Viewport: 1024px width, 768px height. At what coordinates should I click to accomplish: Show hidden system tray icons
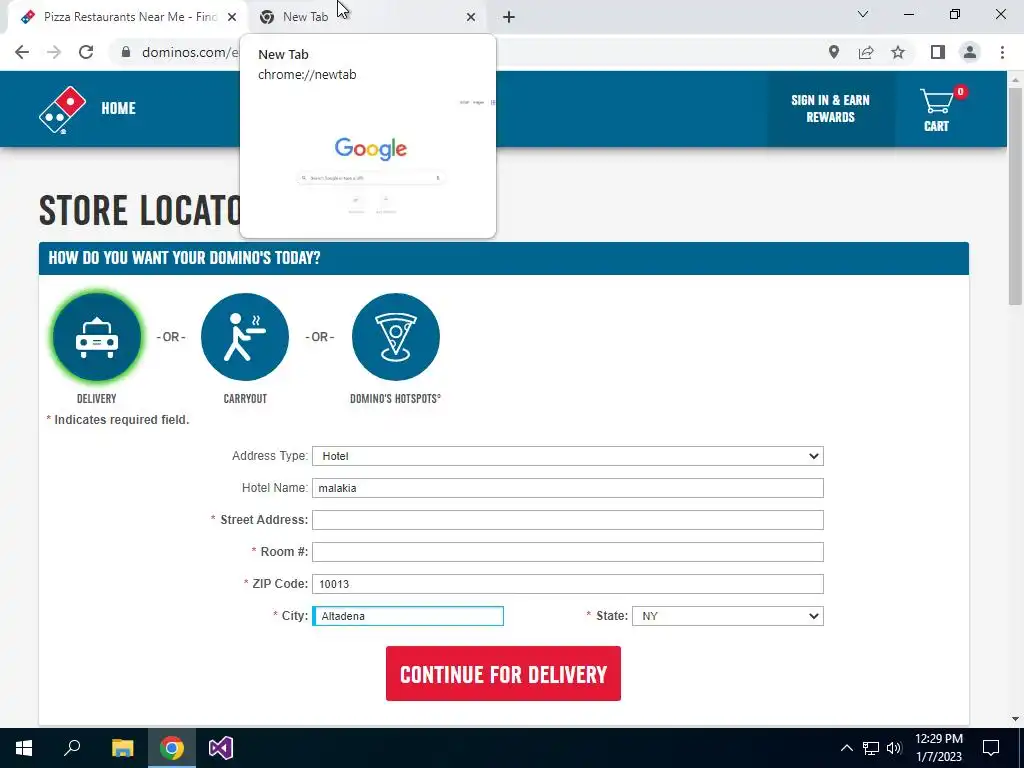[x=846, y=748]
